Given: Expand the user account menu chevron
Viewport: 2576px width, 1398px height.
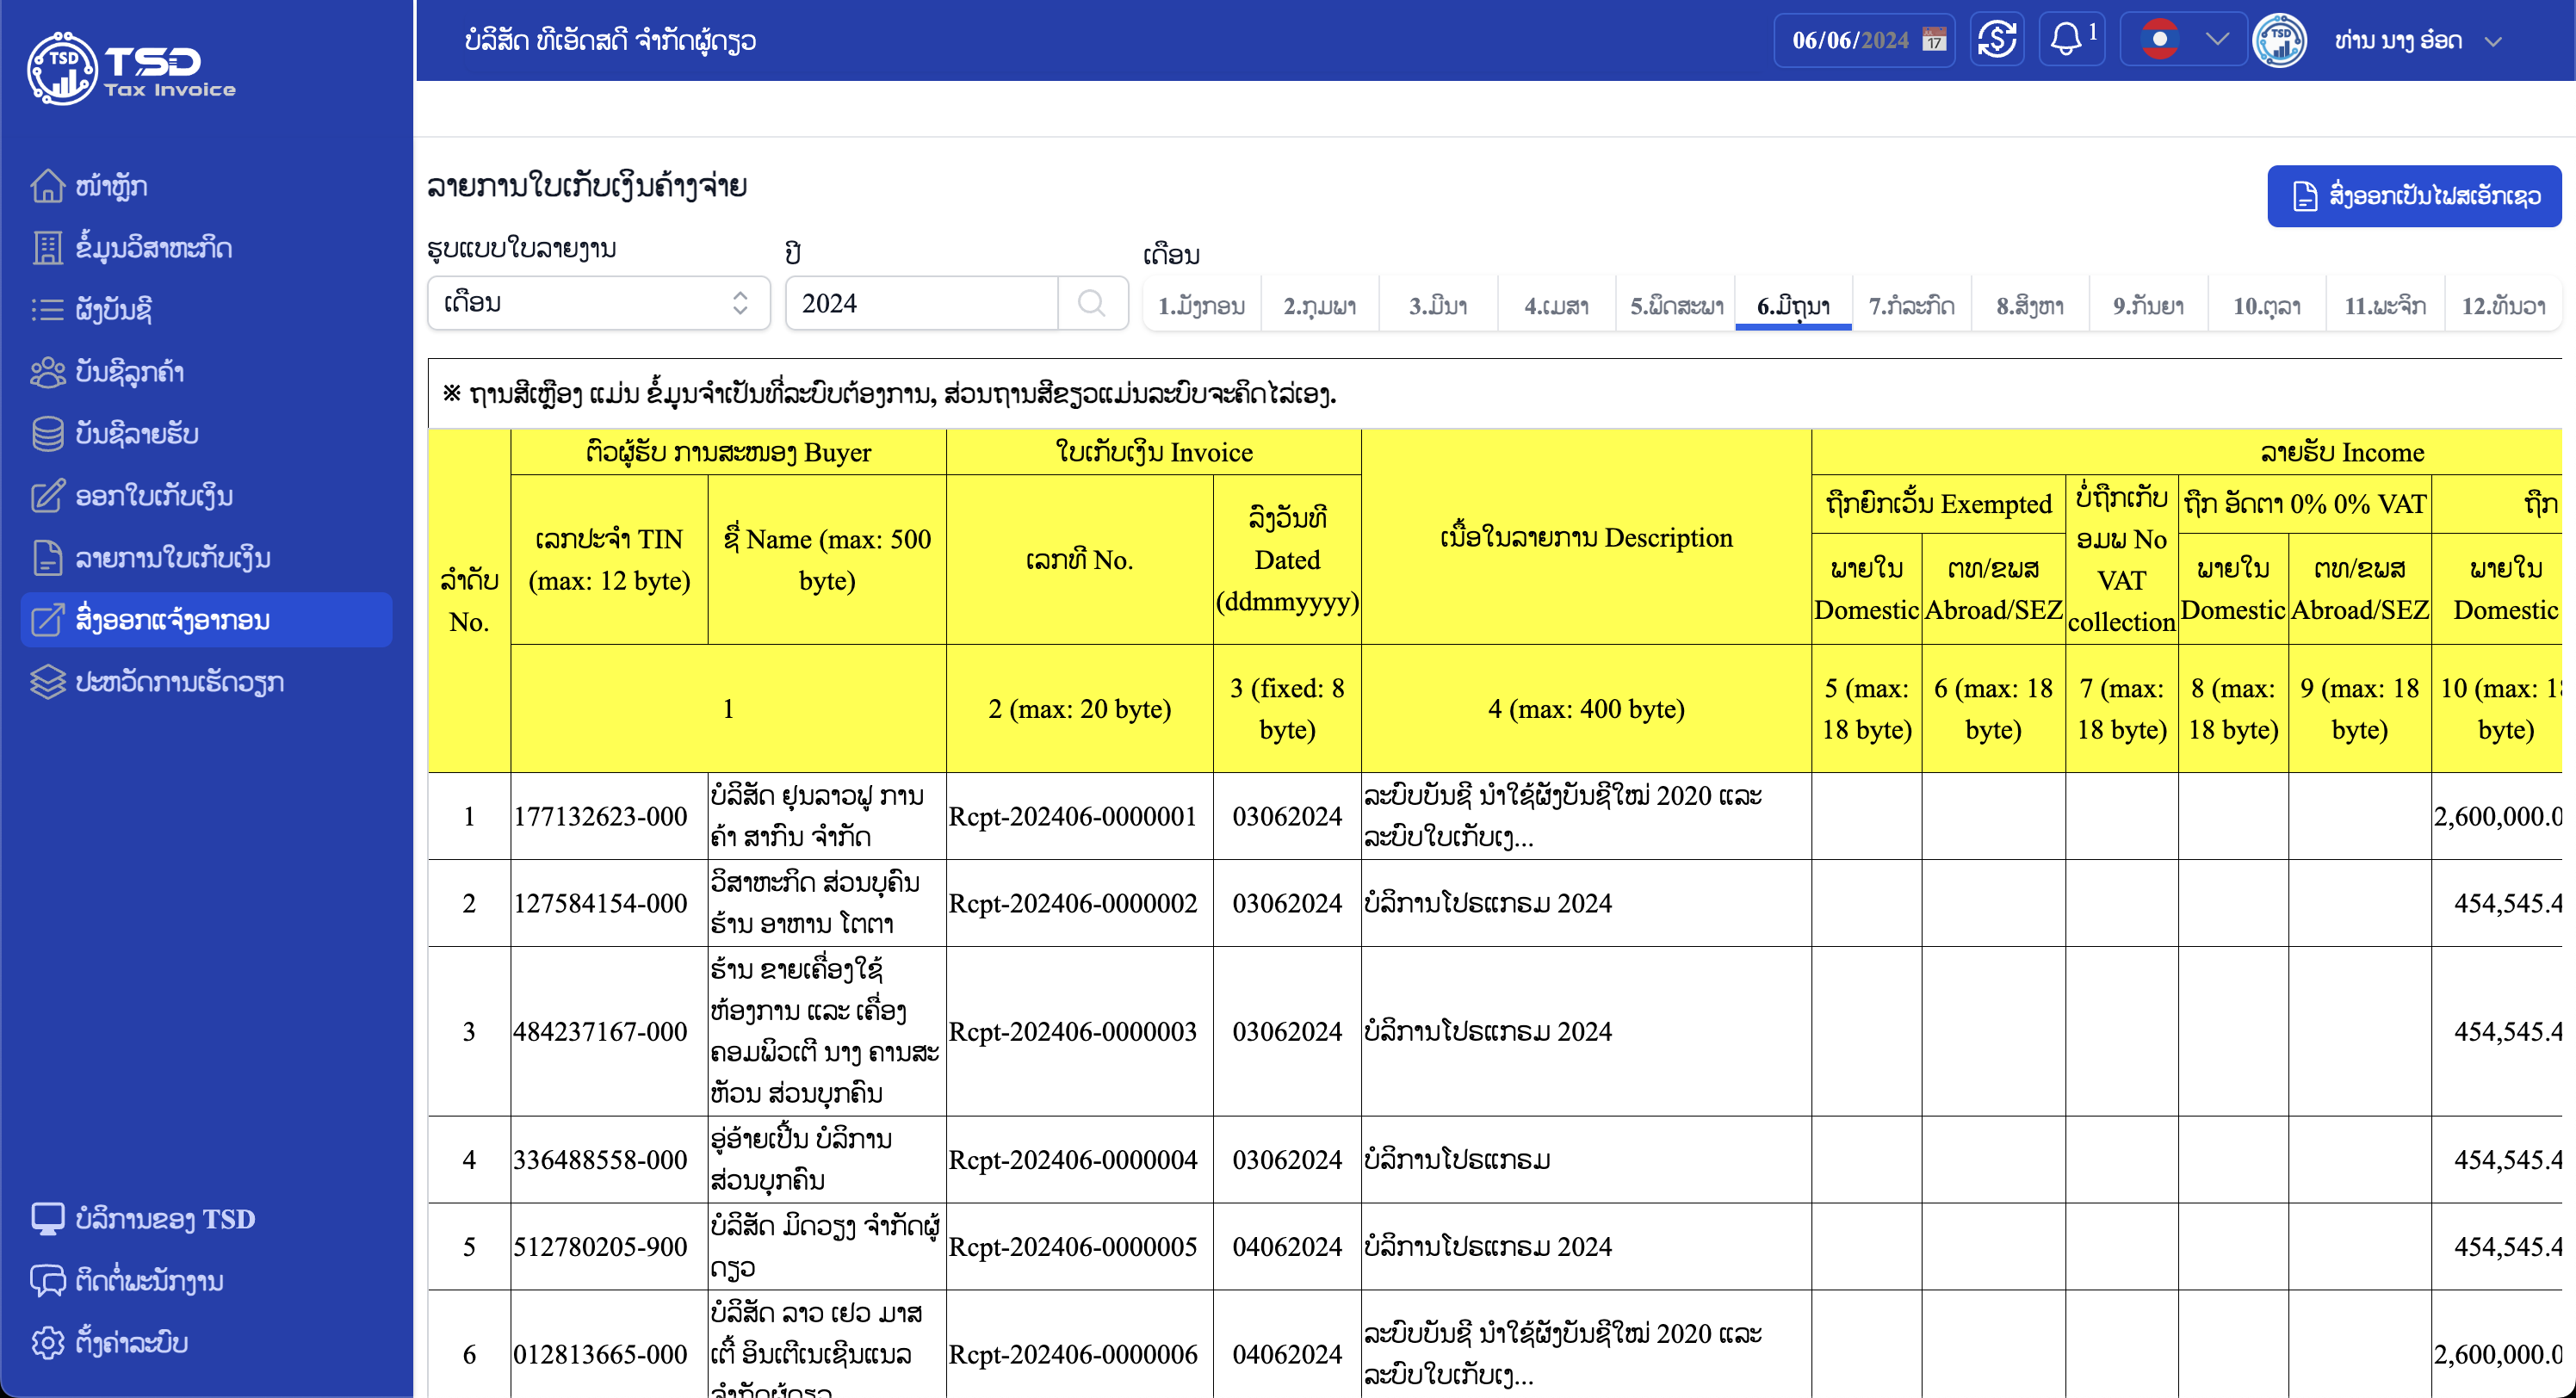Looking at the screenshot, I should tap(2493, 41).
